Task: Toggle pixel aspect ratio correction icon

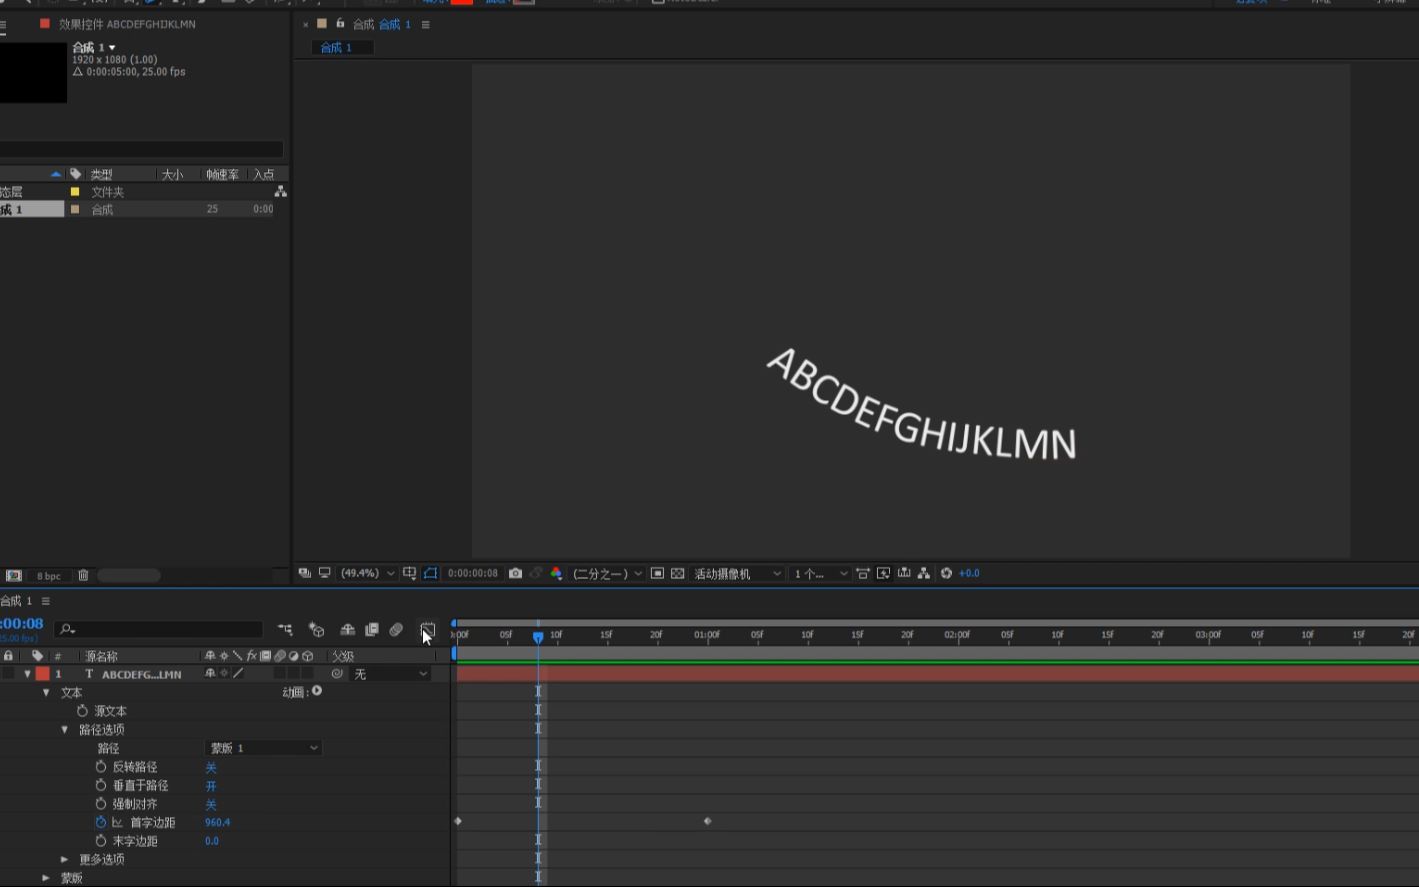Action: pyautogui.click(x=862, y=573)
